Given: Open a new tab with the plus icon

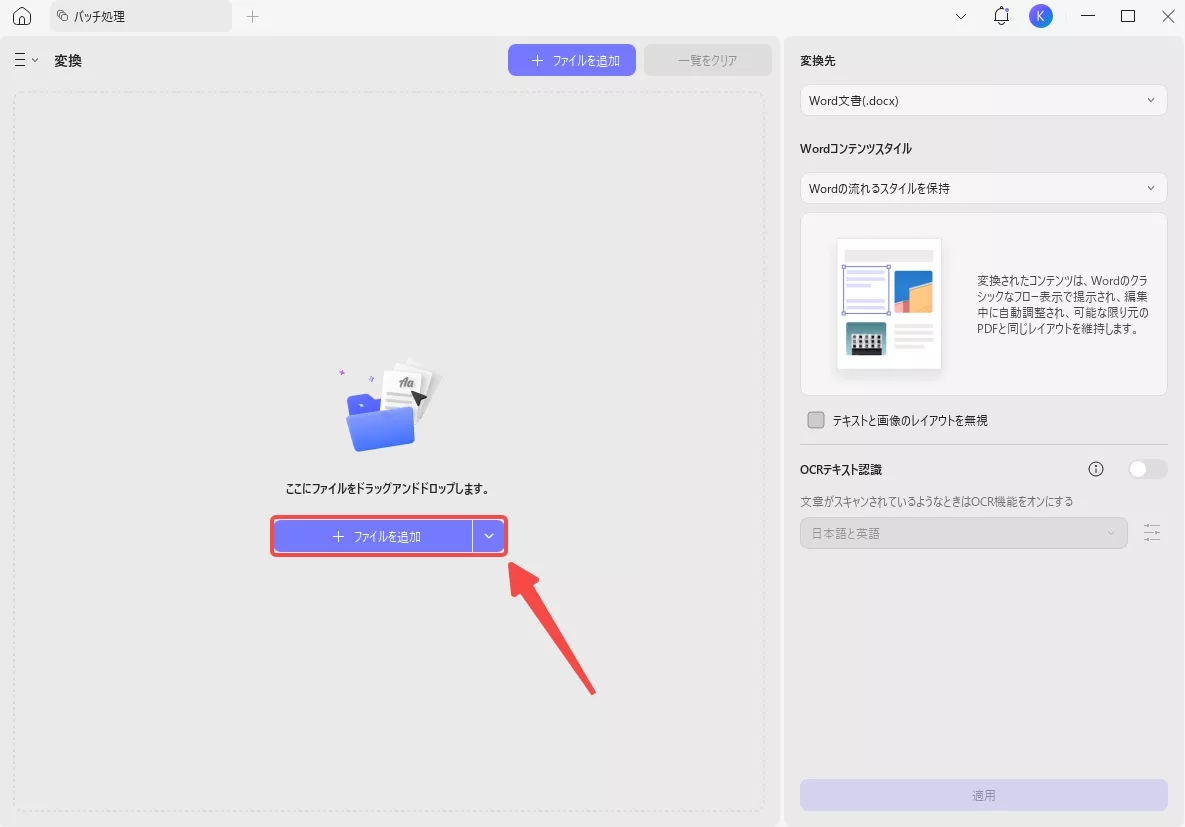Looking at the screenshot, I should (252, 16).
